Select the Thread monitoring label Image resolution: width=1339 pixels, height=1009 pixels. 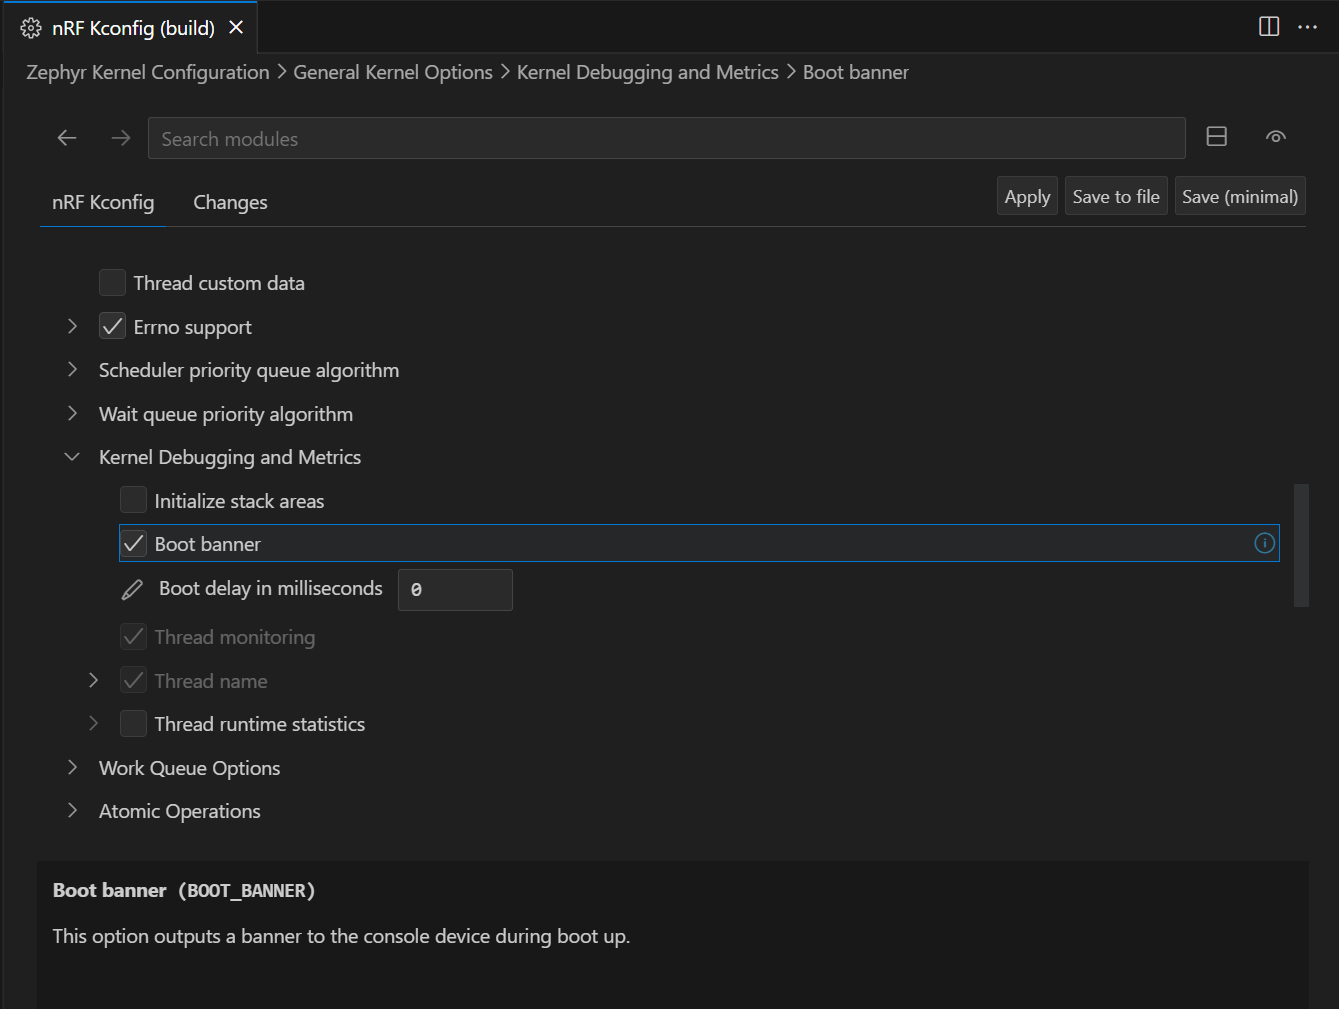[x=235, y=637]
